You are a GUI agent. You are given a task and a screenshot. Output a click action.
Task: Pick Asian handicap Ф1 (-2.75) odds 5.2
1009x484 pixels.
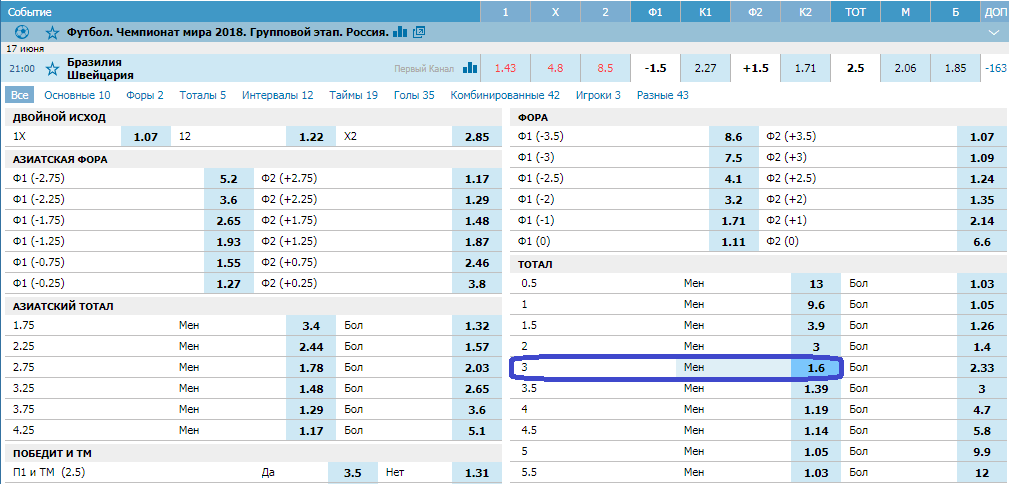(229, 179)
